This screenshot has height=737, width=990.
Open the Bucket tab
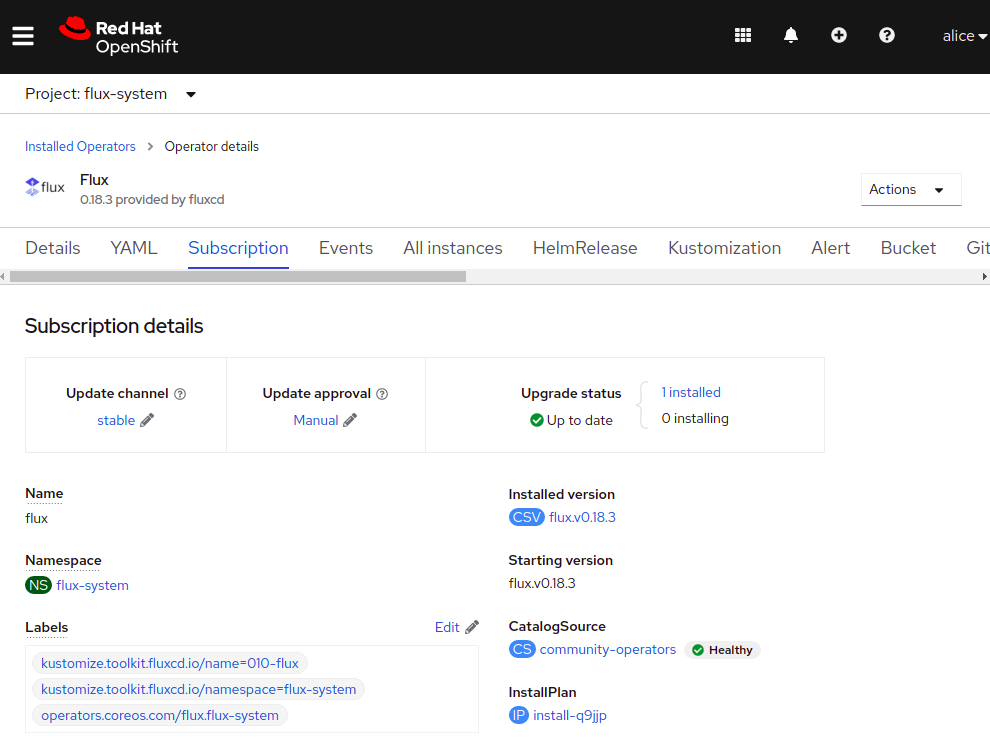[x=908, y=248]
